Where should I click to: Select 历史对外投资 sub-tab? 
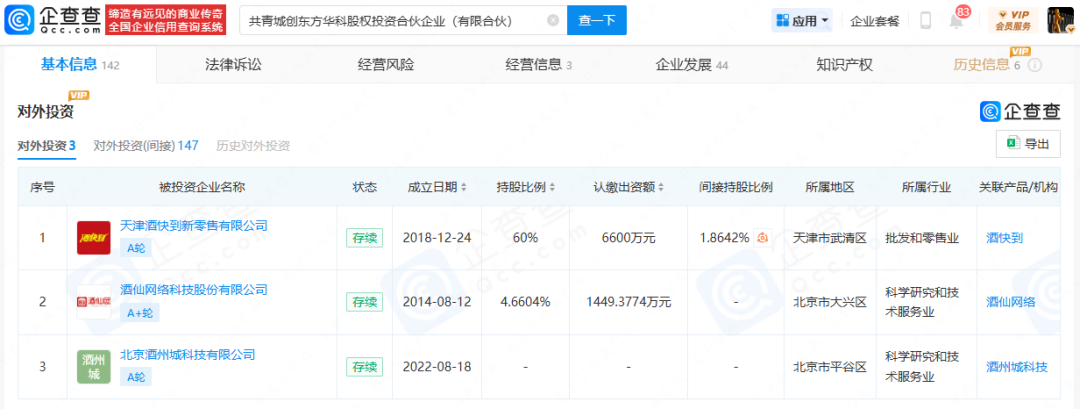click(x=253, y=146)
